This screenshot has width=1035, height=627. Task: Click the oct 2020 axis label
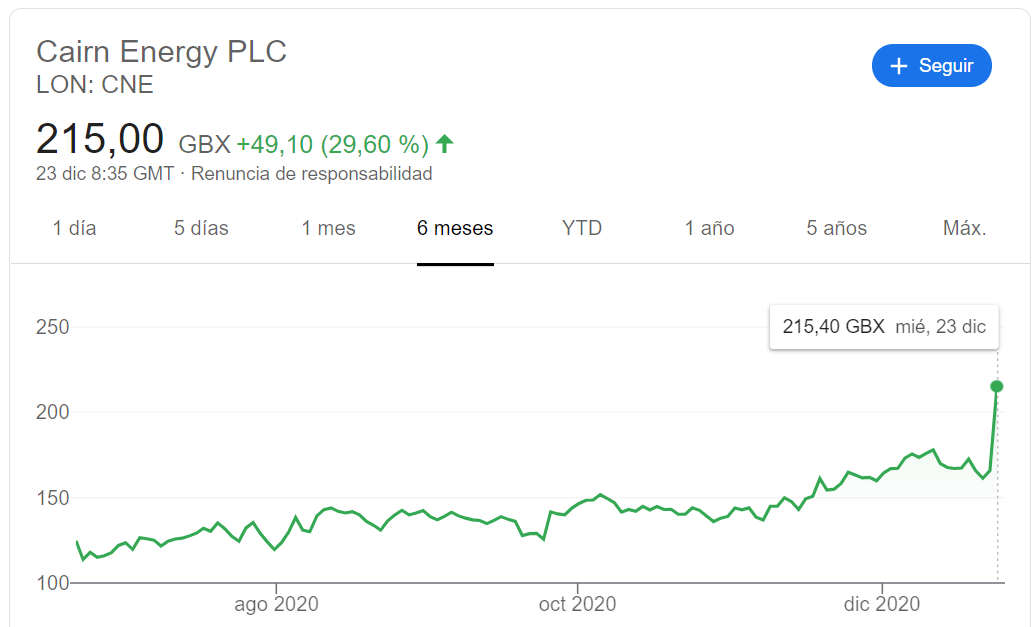point(577,605)
